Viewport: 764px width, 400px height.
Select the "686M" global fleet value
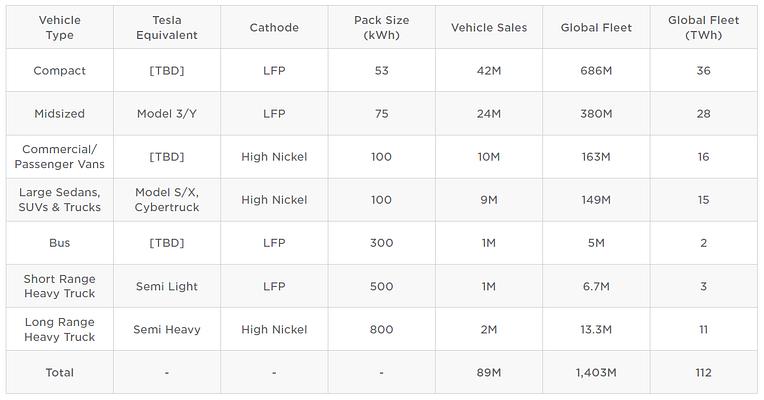[x=596, y=71]
